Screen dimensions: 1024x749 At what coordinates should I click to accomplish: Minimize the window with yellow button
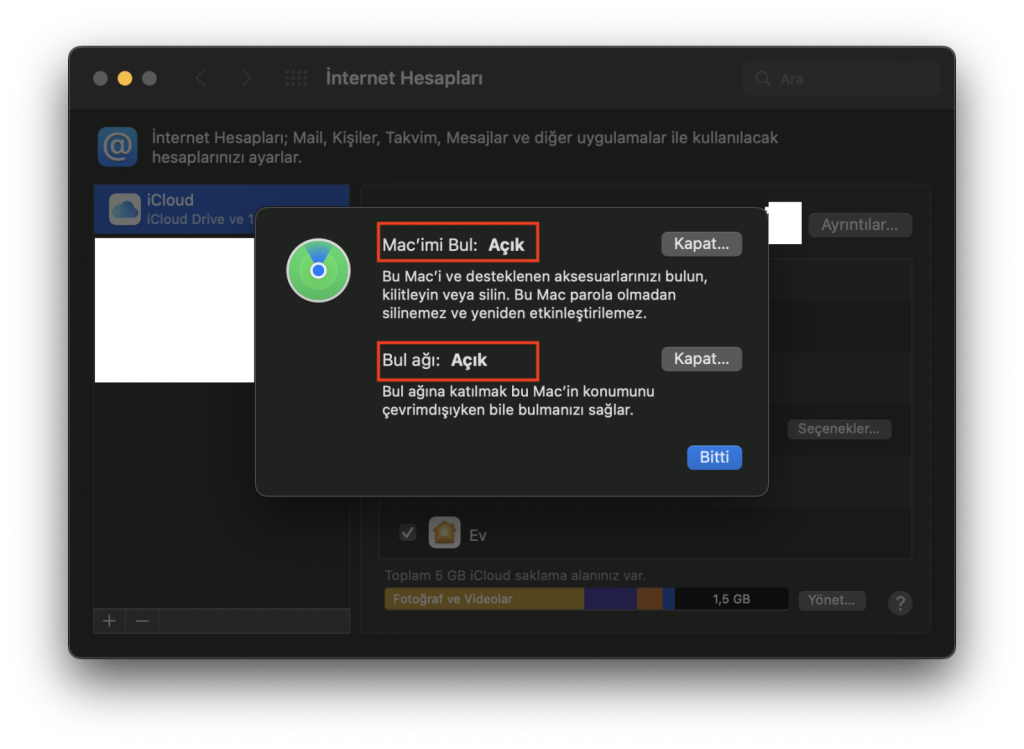point(125,78)
